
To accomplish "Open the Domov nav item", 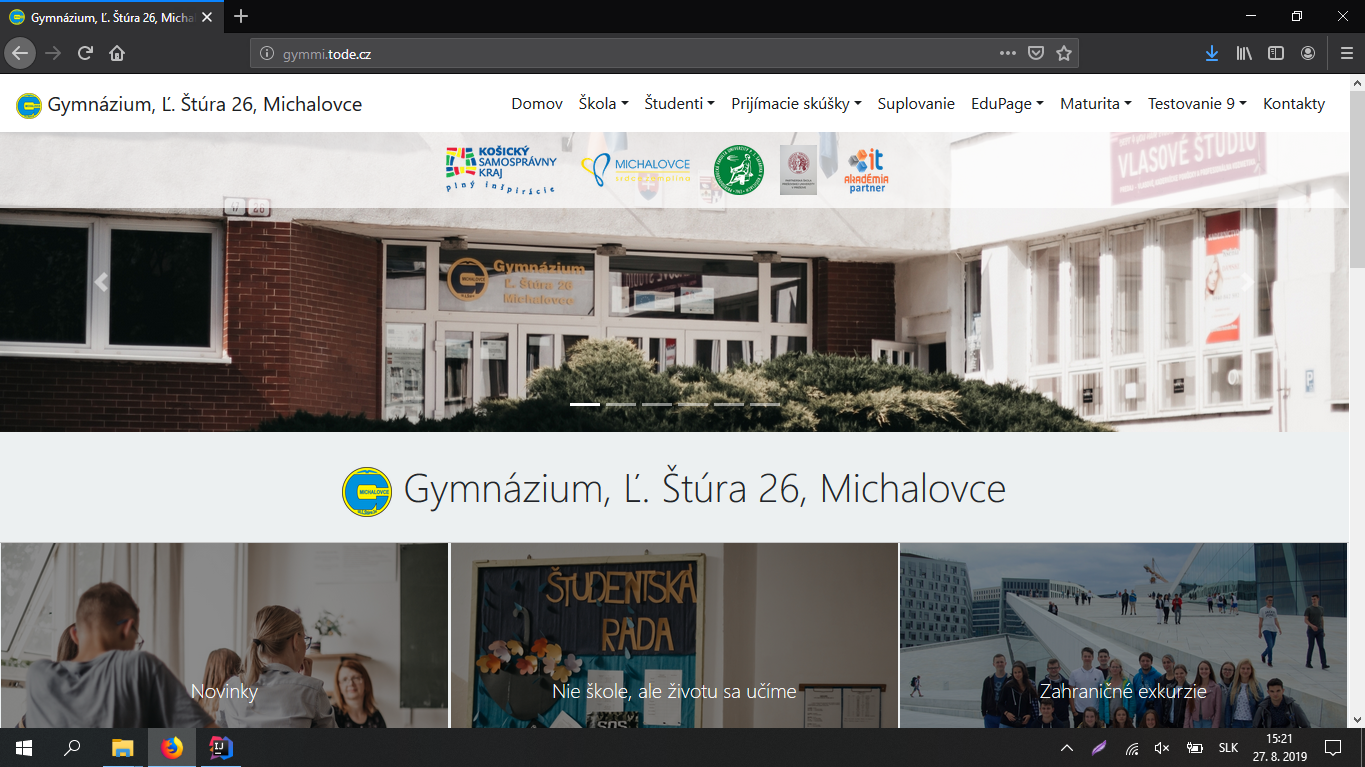I will coord(537,104).
